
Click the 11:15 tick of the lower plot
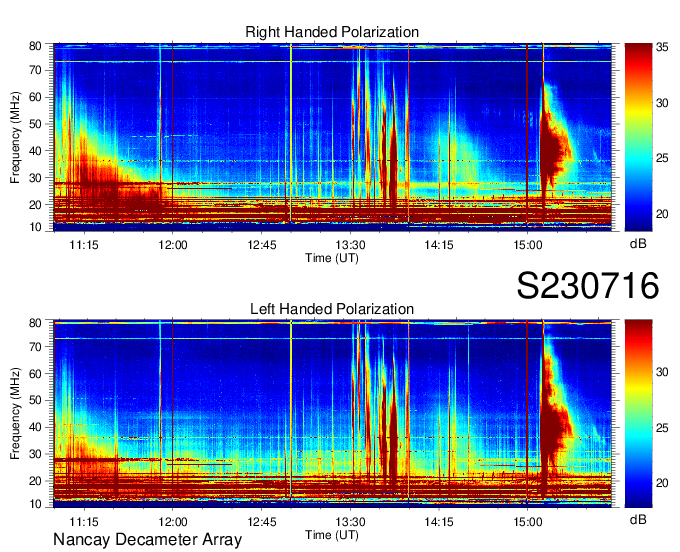(84, 522)
